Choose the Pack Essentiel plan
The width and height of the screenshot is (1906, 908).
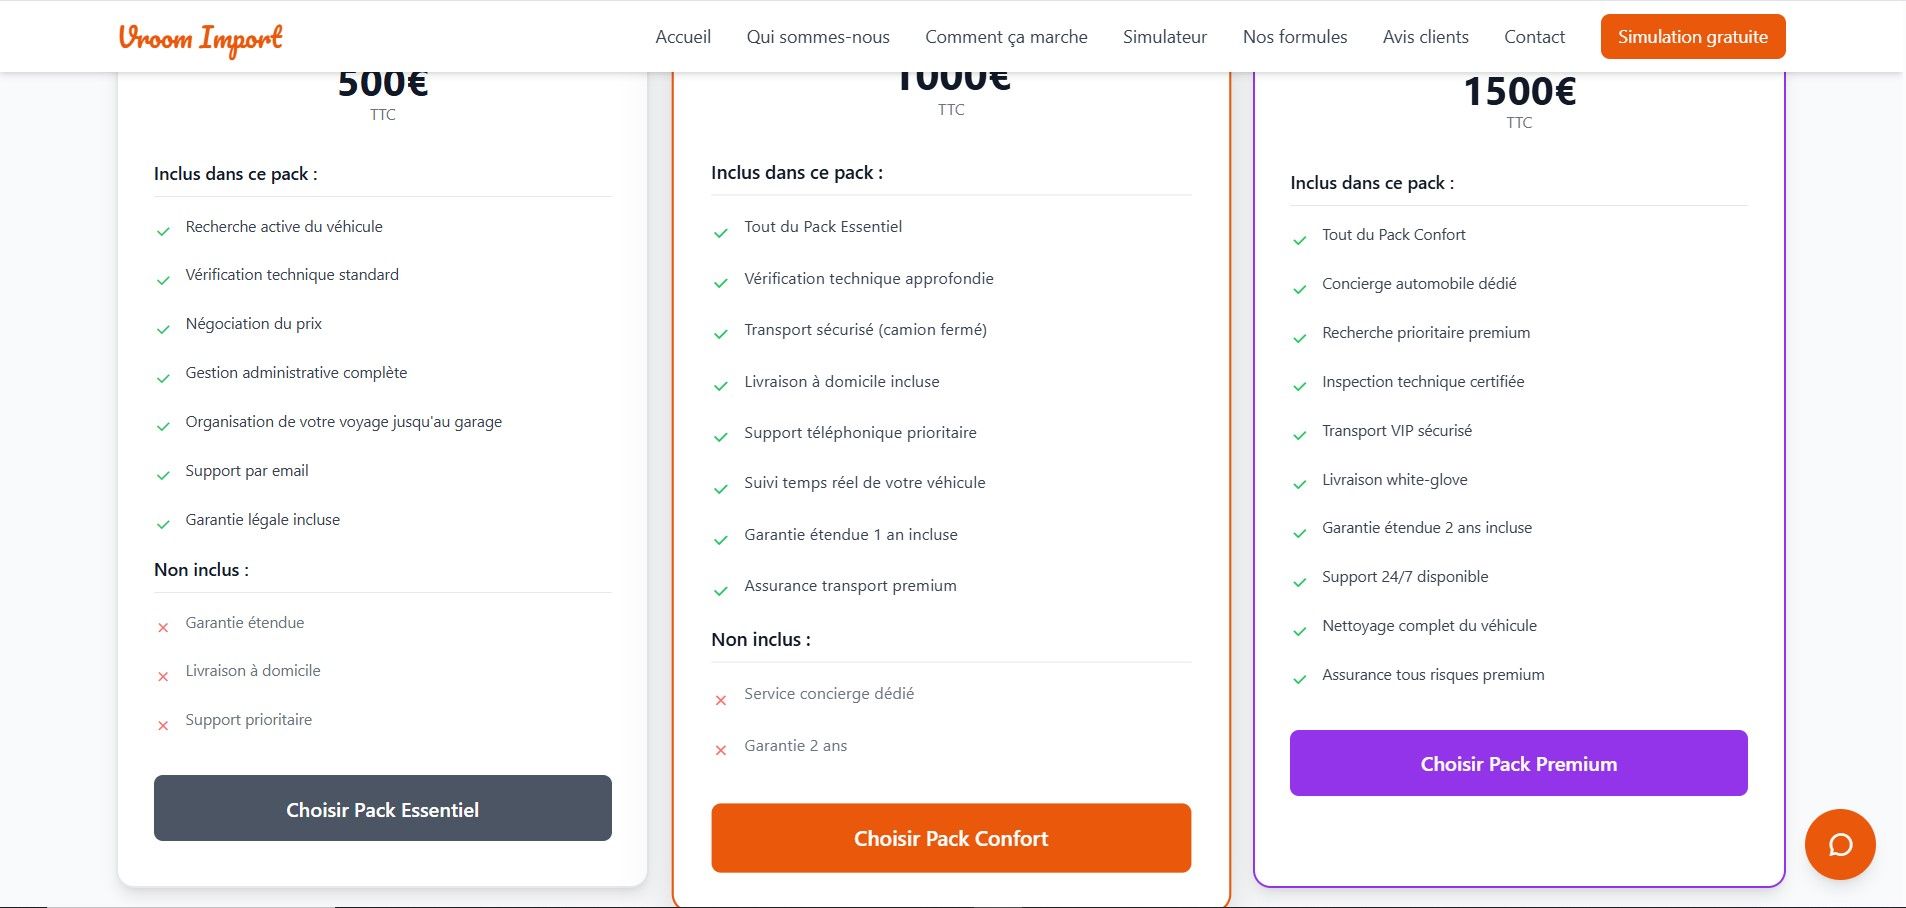coord(383,808)
